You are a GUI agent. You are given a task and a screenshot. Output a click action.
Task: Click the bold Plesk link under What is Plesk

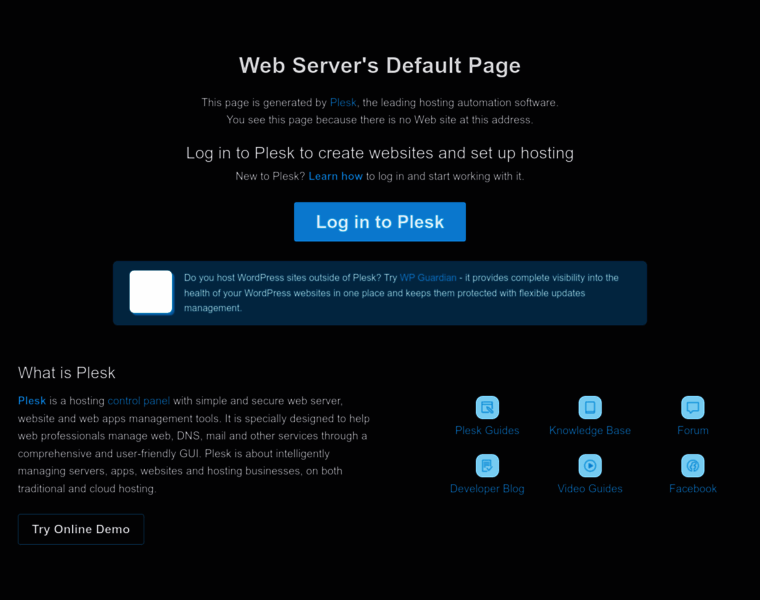[x=32, y=401]
